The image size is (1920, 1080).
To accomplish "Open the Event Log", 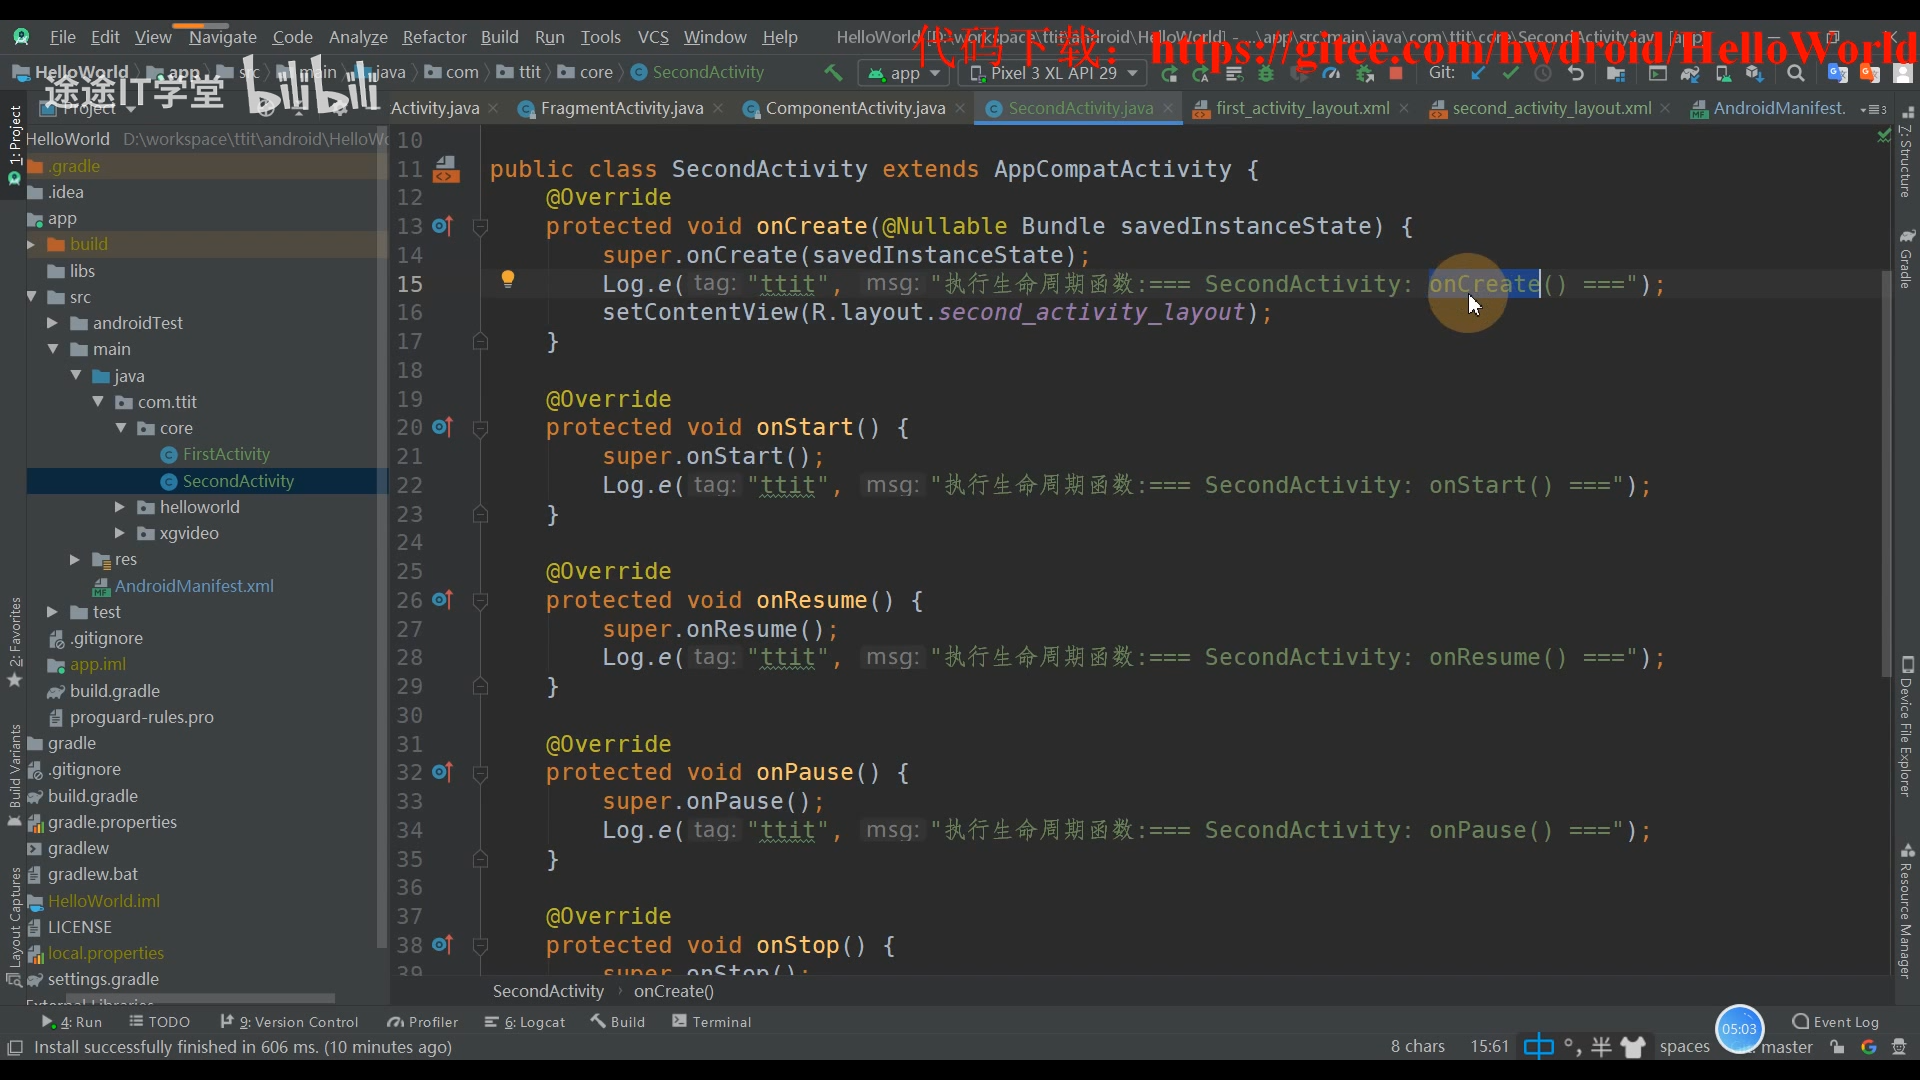I will [x=1836, y=1022].
